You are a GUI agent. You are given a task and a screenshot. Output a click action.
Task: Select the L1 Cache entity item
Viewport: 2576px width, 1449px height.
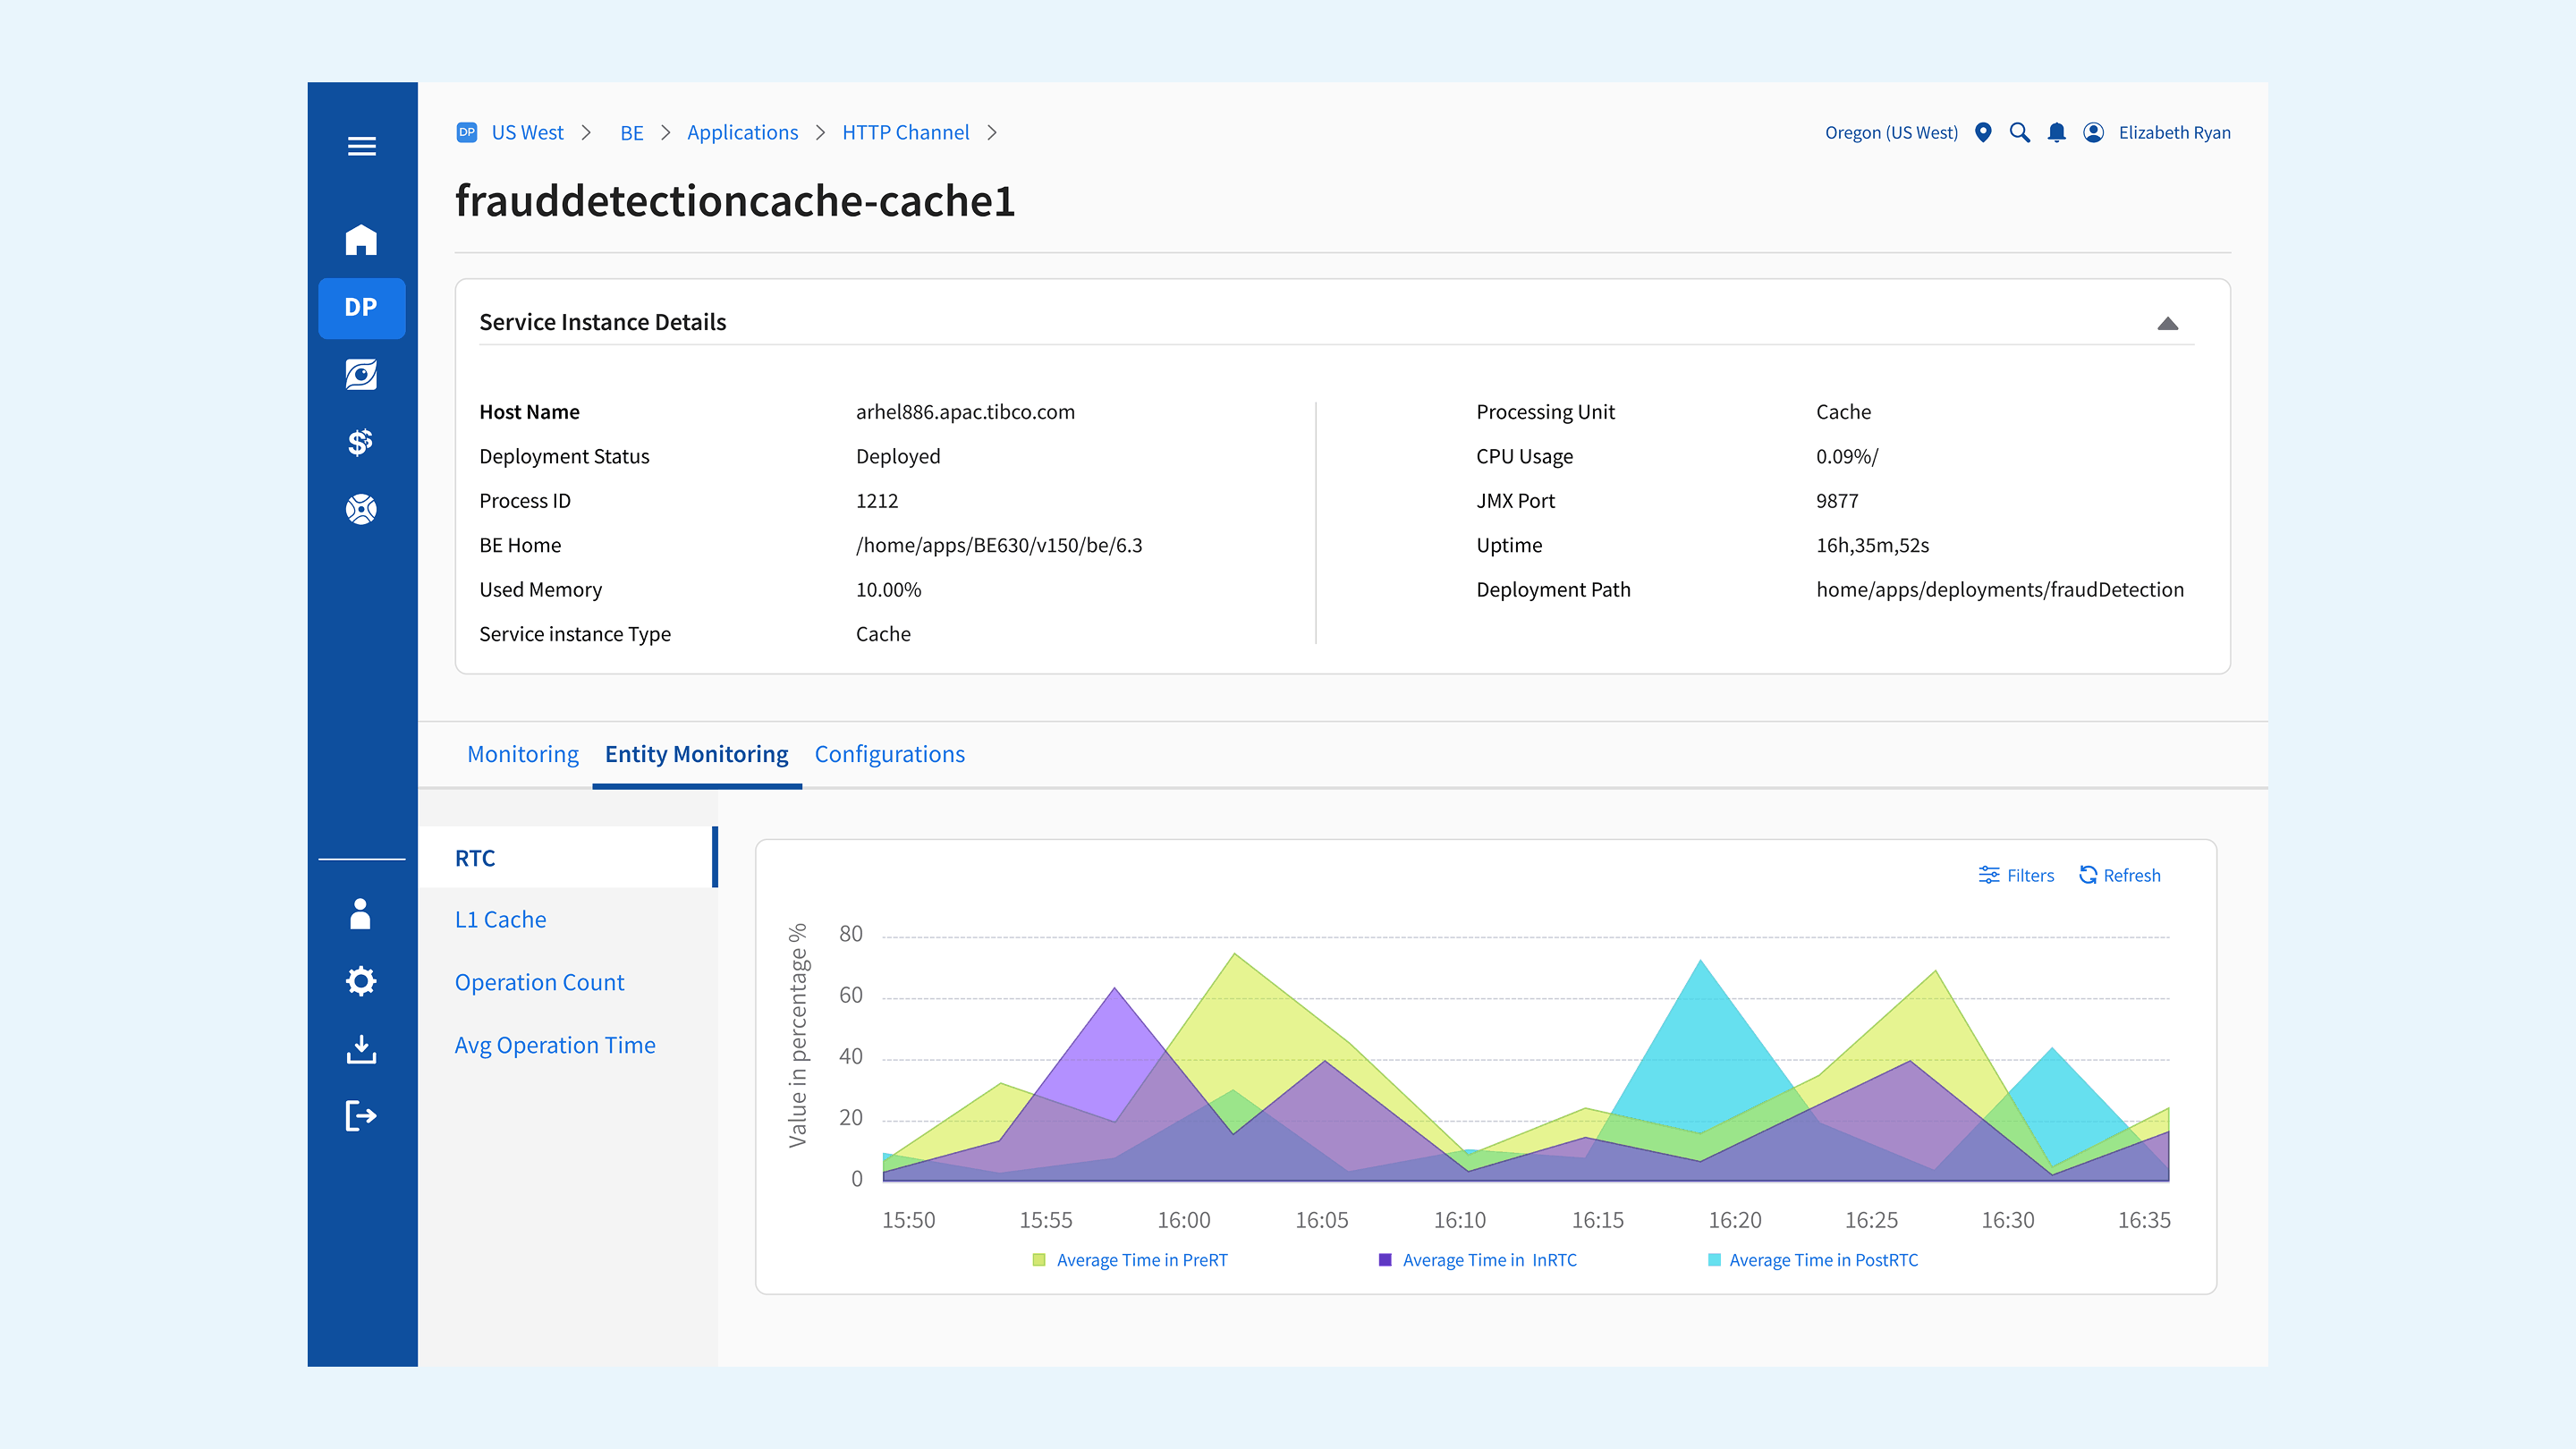click(500, 919)
